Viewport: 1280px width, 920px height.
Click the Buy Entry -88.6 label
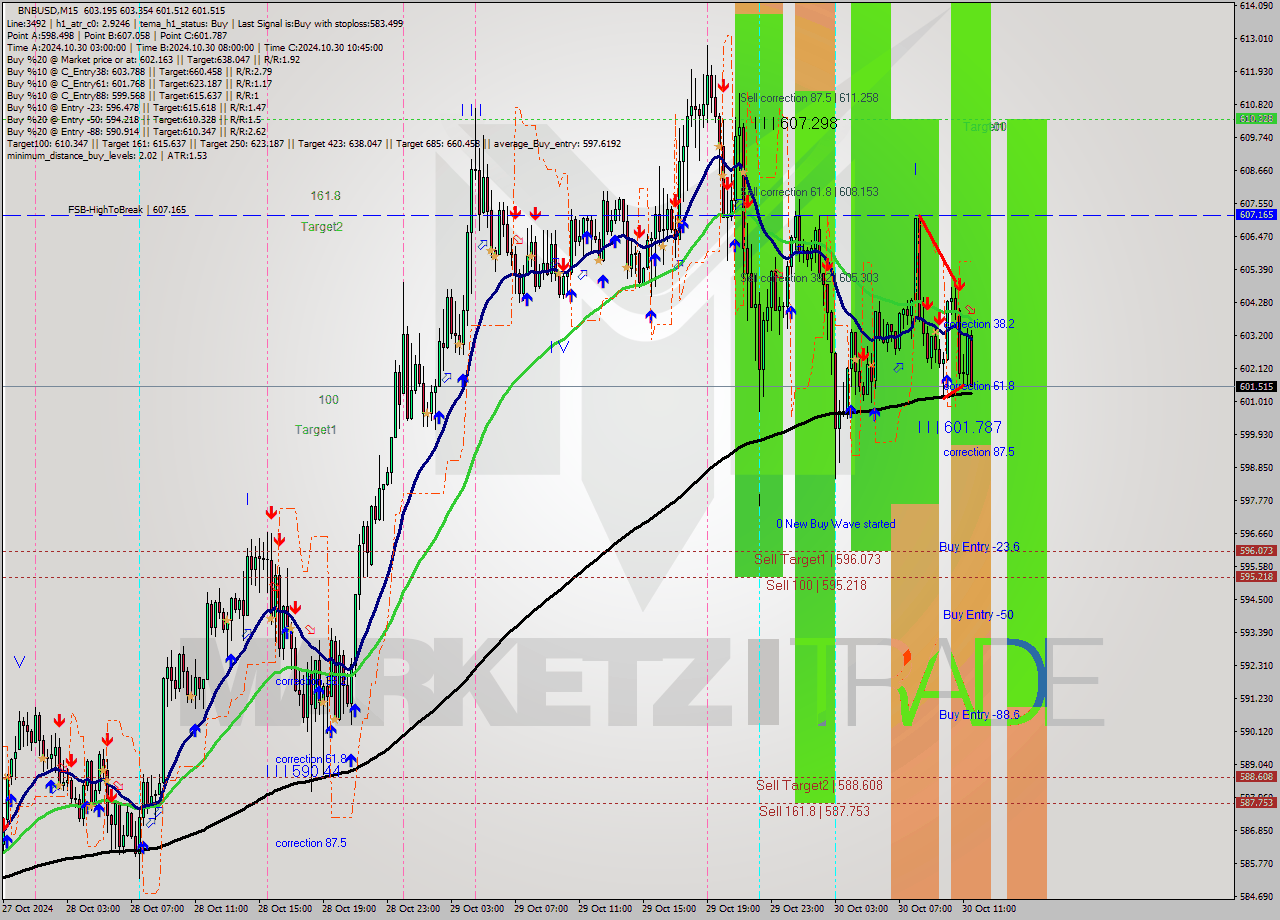point(979,715)
